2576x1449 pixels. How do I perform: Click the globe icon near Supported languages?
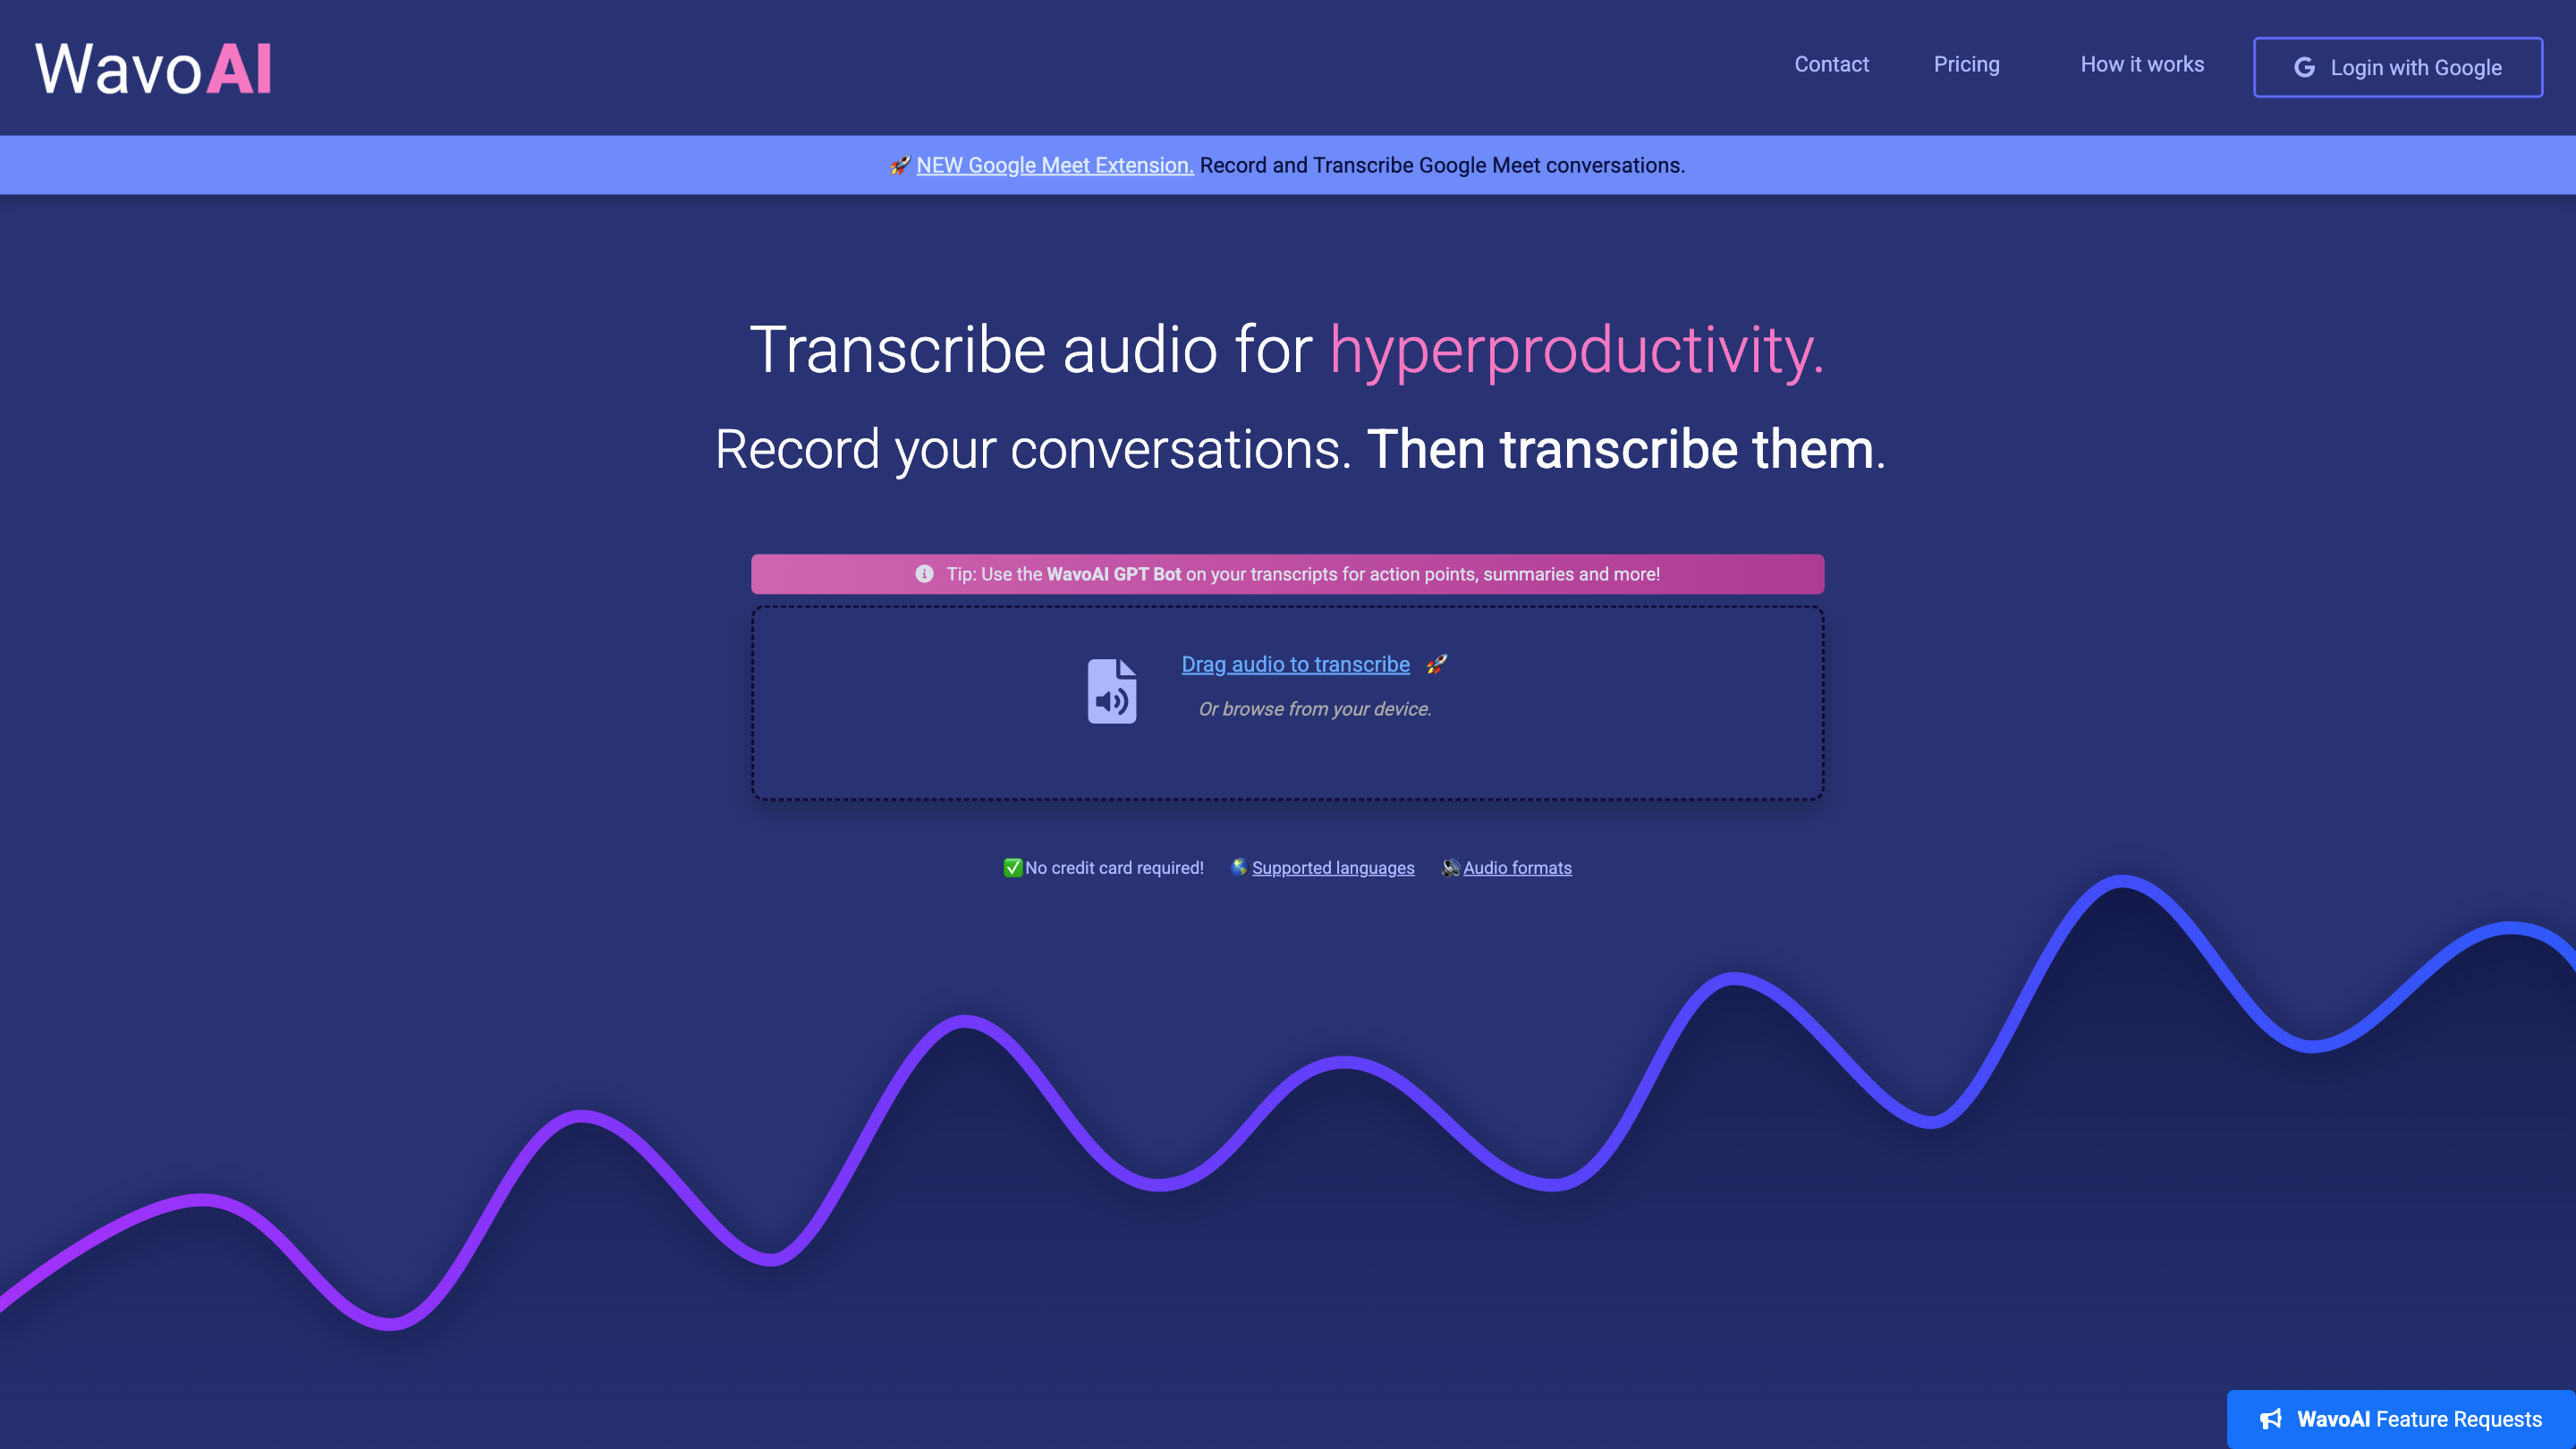point(1239,867)
